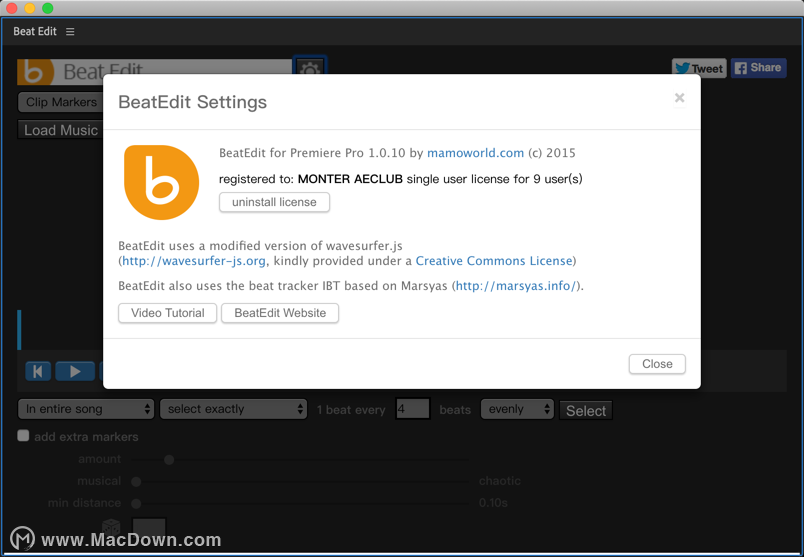Close the settings dialog with the X
Viewport: 804px width, 557px height.
click(679, 97)
